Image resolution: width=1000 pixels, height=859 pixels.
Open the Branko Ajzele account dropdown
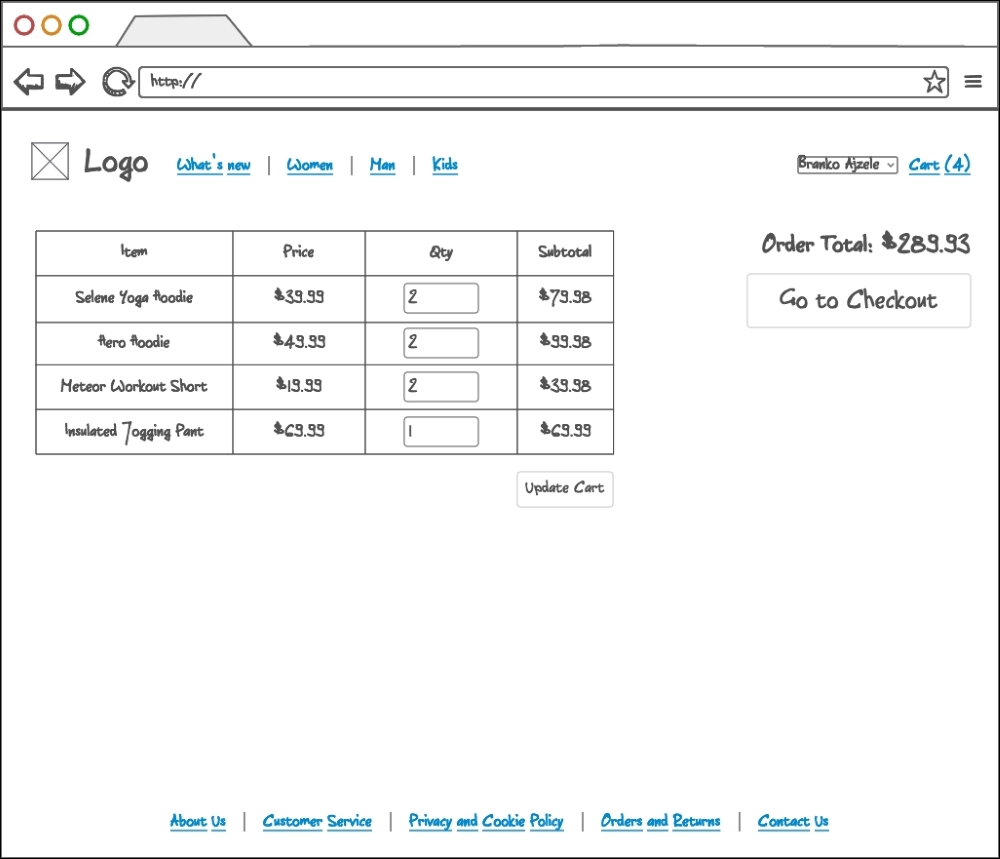[x=846, y=165]
